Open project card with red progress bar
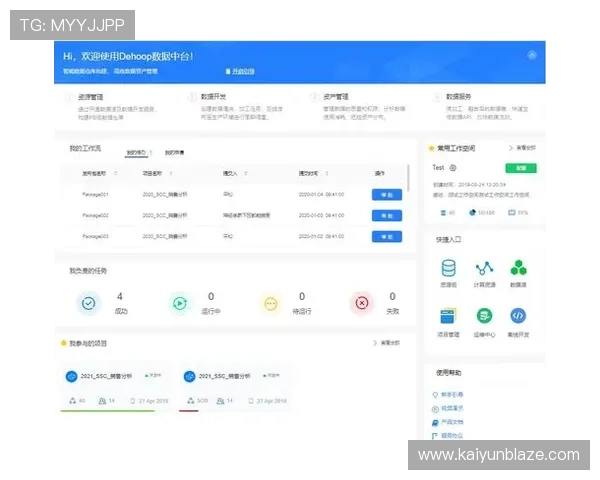 [x=234, y=387]
